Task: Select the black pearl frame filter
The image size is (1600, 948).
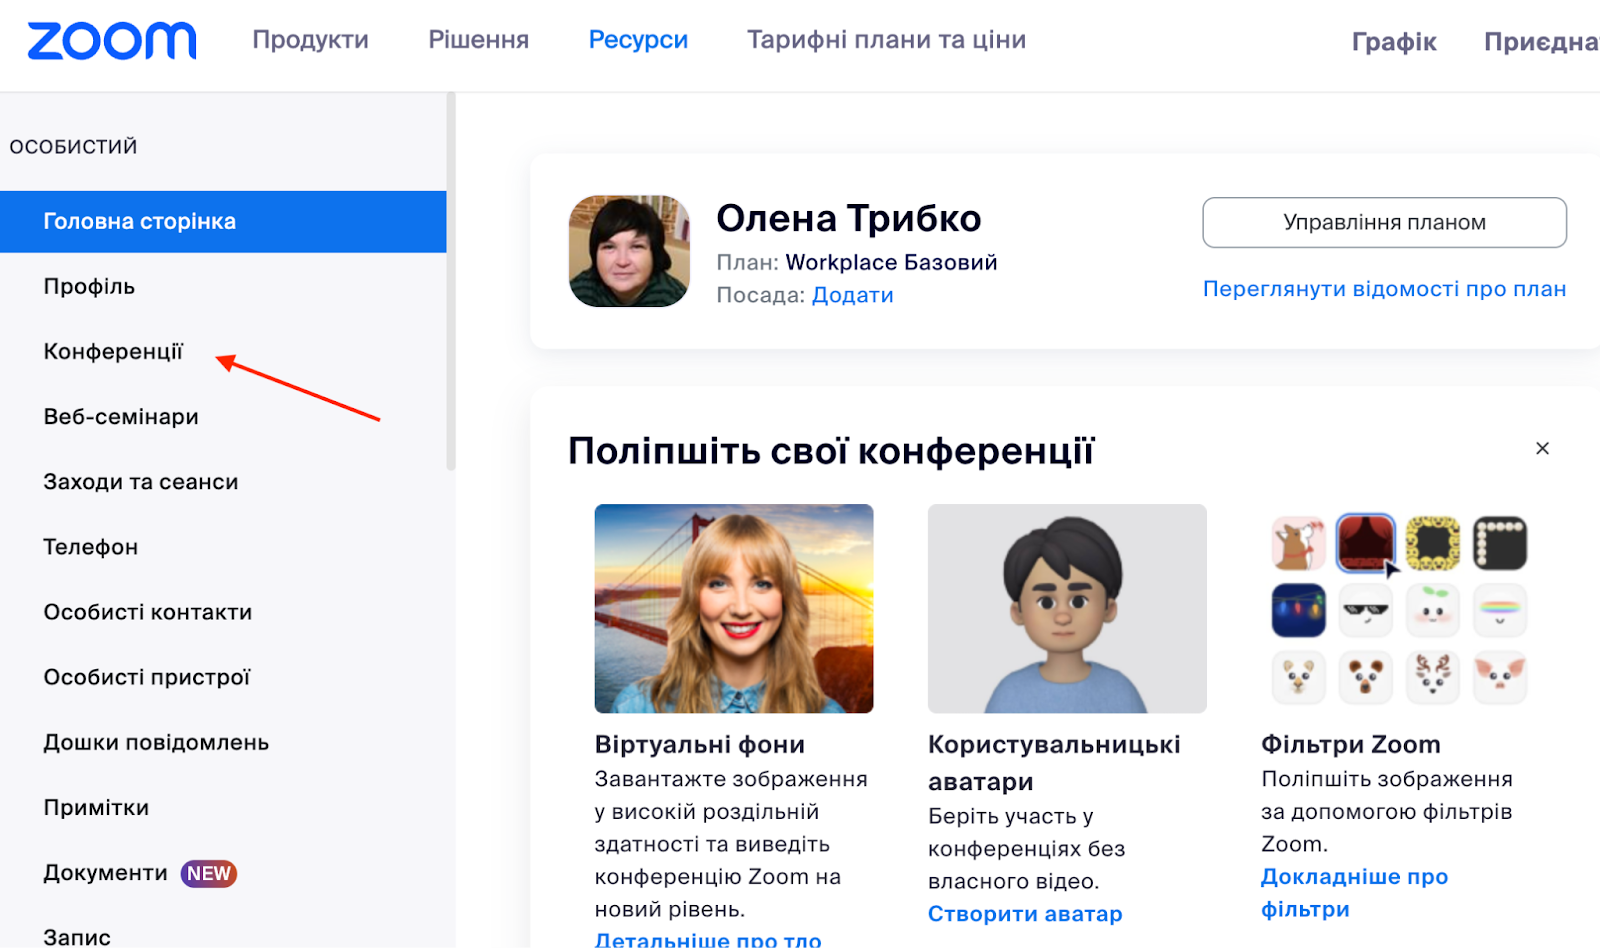Action: (1500, 543)
